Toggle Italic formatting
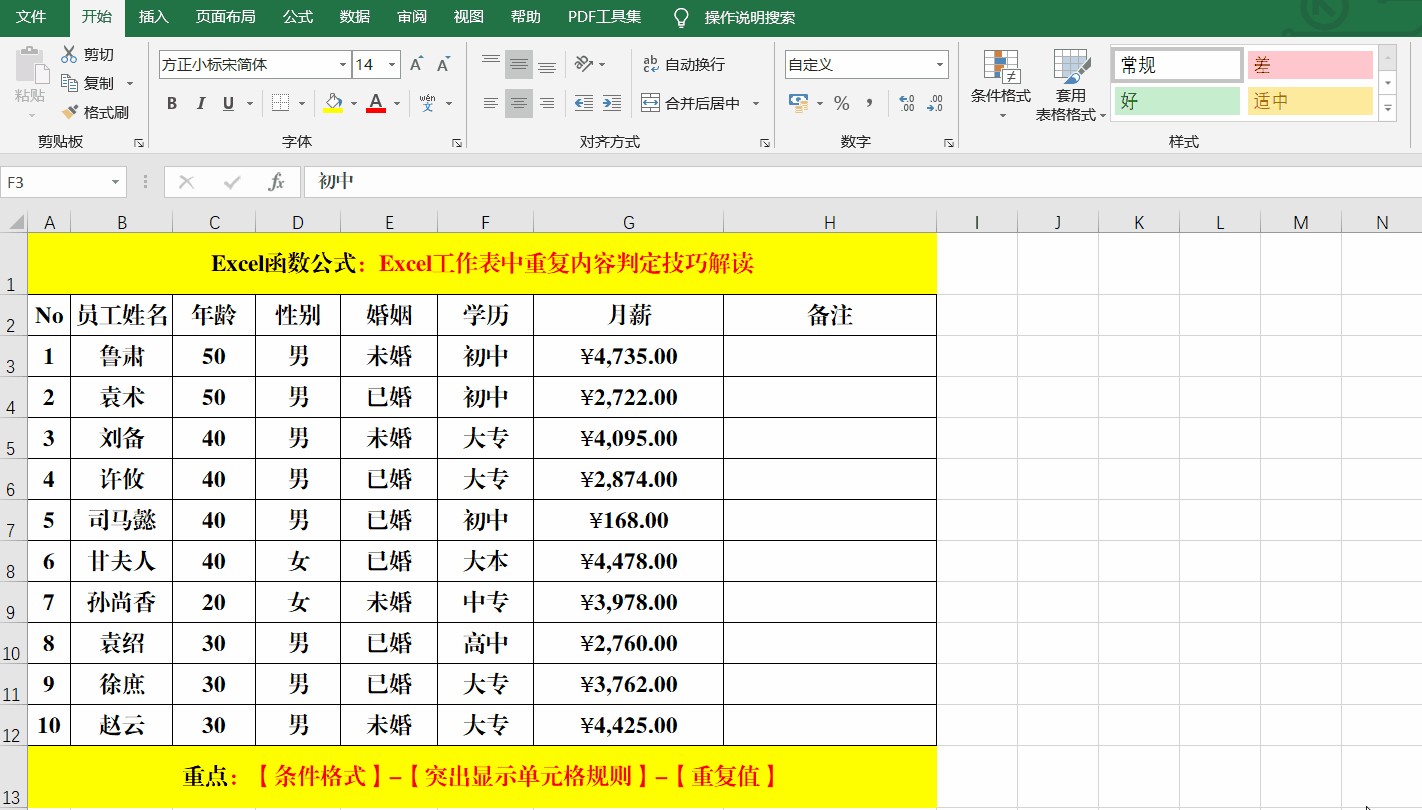 pos(200,103)
